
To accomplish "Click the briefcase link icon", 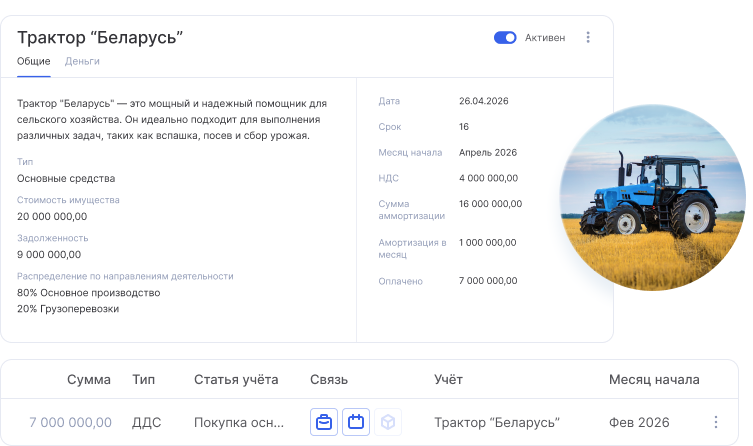I will tap(324, 422).
